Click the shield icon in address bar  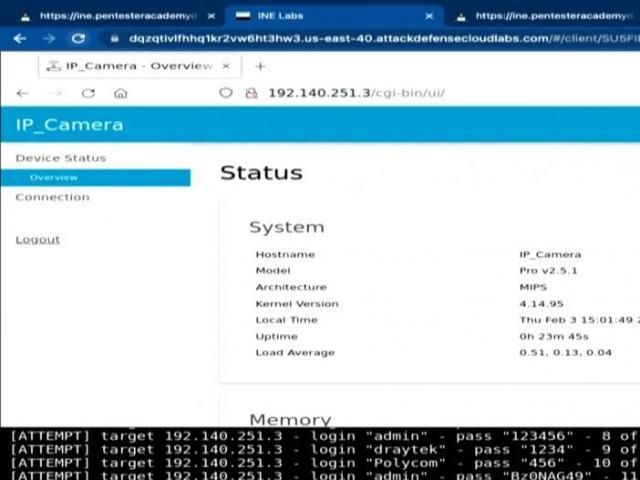click(226, 93)
